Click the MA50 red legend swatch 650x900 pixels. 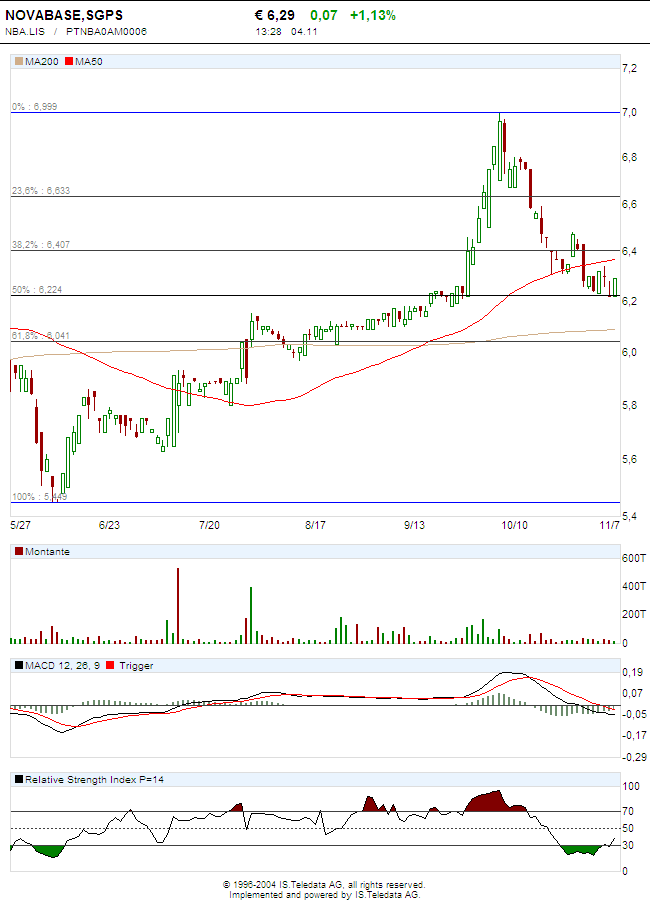(x=69, y=61)
